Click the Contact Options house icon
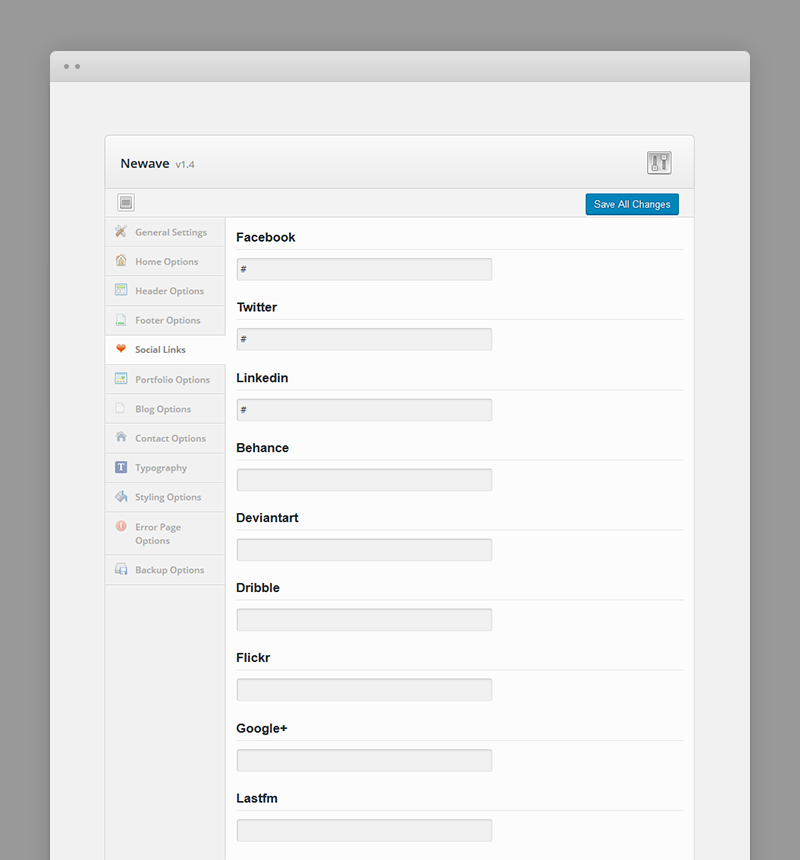This screenshot has width=800, height=860. (121, 437)
